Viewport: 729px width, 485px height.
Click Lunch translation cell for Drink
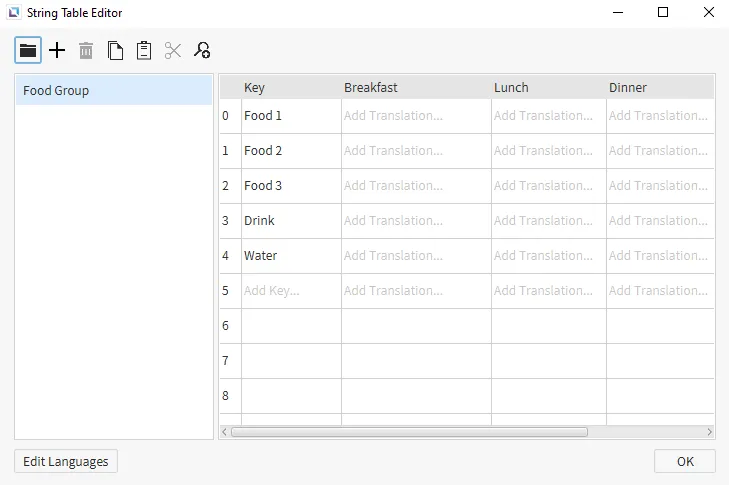click(548, 221)
